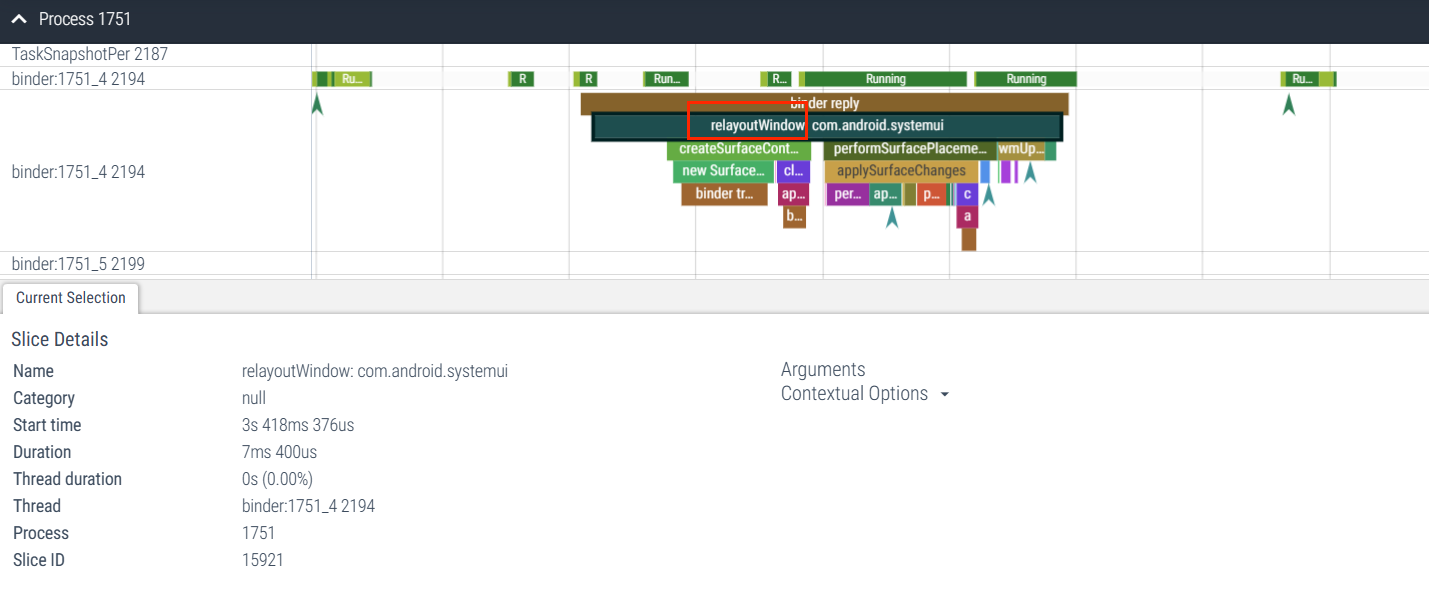Viewport: 1429px width, 594px height.
Task: Select the performSurfacePlaceme… slice
Action: [910, 149]
